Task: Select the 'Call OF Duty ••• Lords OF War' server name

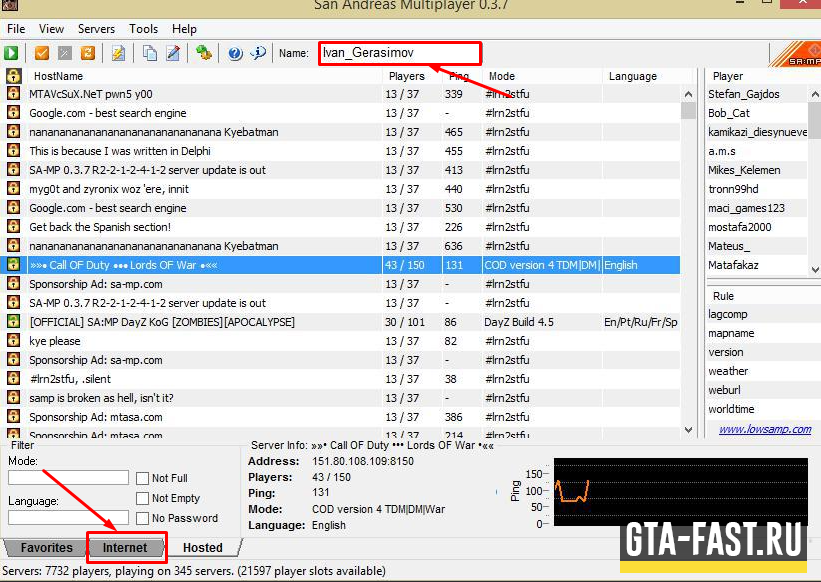Action: click(123, 265)
